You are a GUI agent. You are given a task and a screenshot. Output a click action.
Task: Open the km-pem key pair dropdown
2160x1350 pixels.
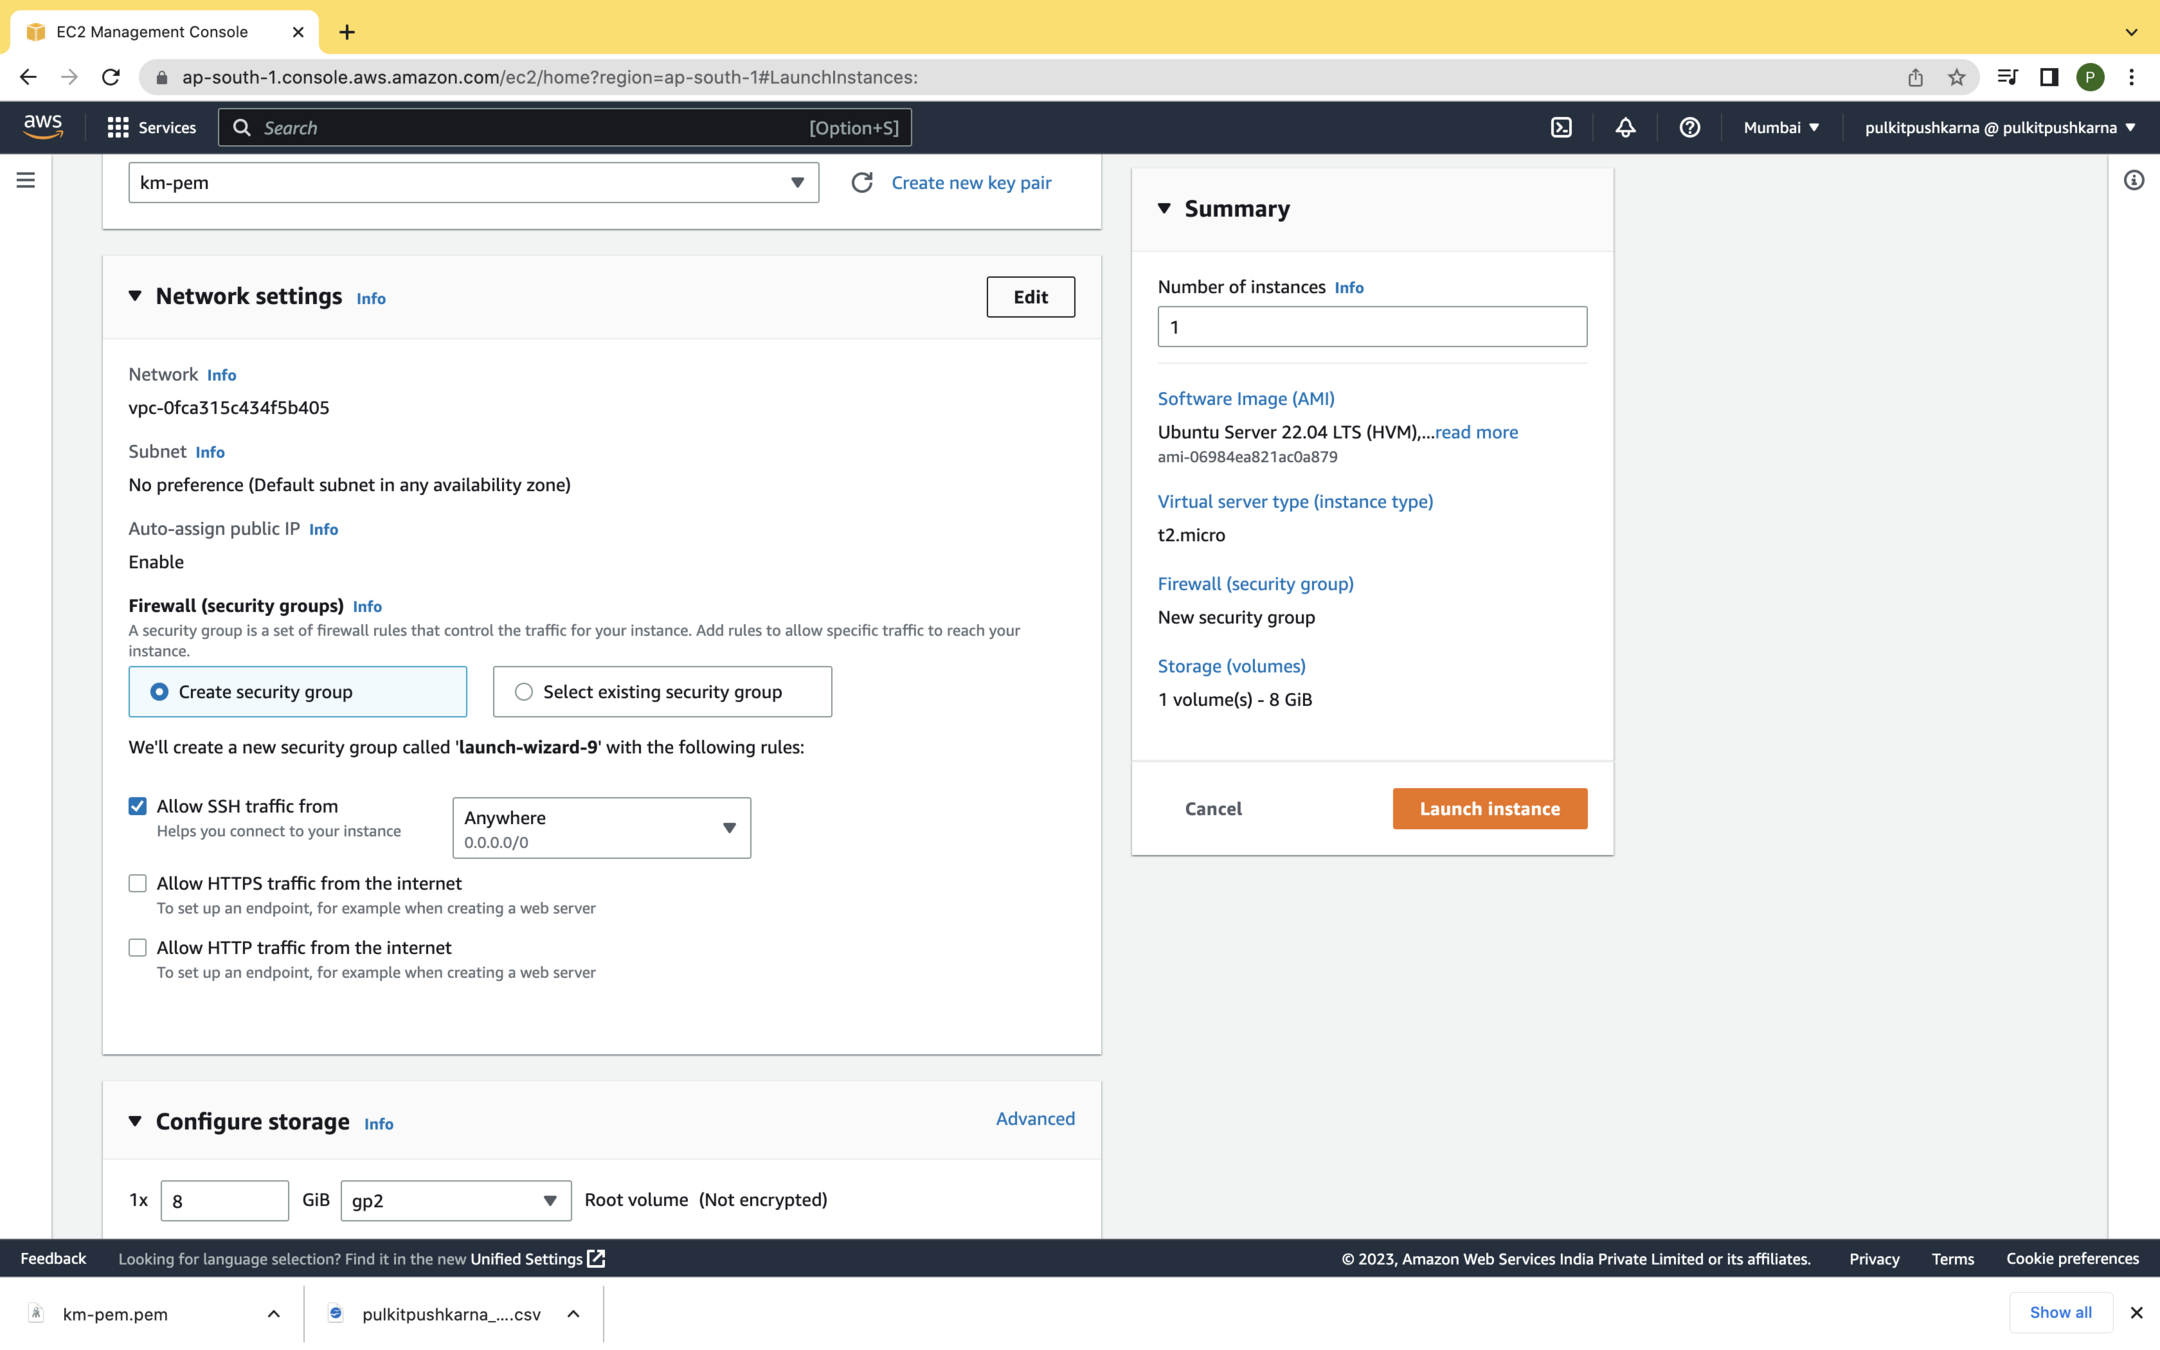point(473,183)
